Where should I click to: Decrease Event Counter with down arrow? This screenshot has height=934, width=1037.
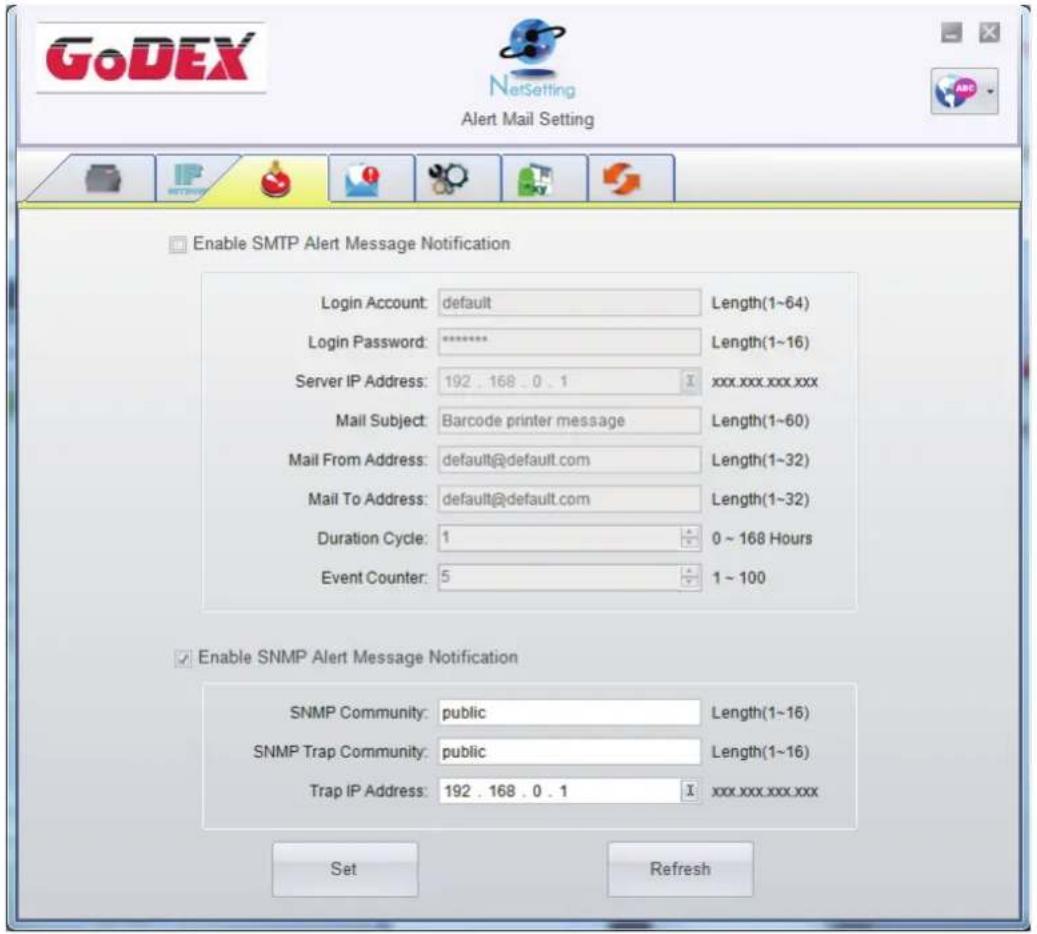click(x=690, y=583)
